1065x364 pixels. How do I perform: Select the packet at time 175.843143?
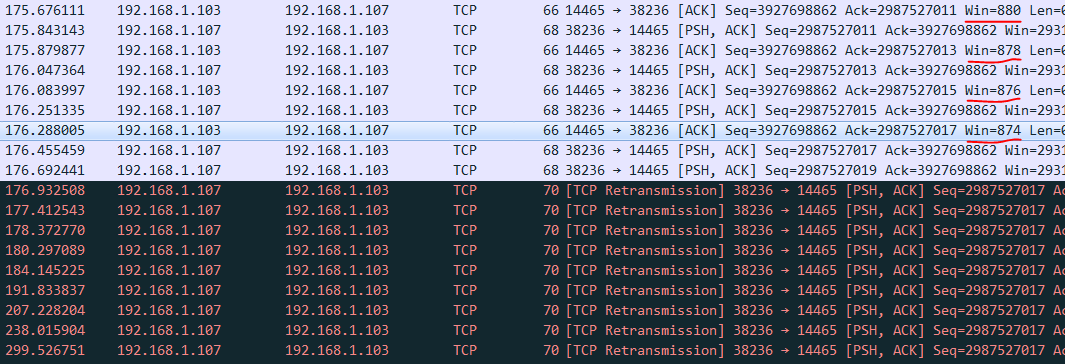(532, 31)
